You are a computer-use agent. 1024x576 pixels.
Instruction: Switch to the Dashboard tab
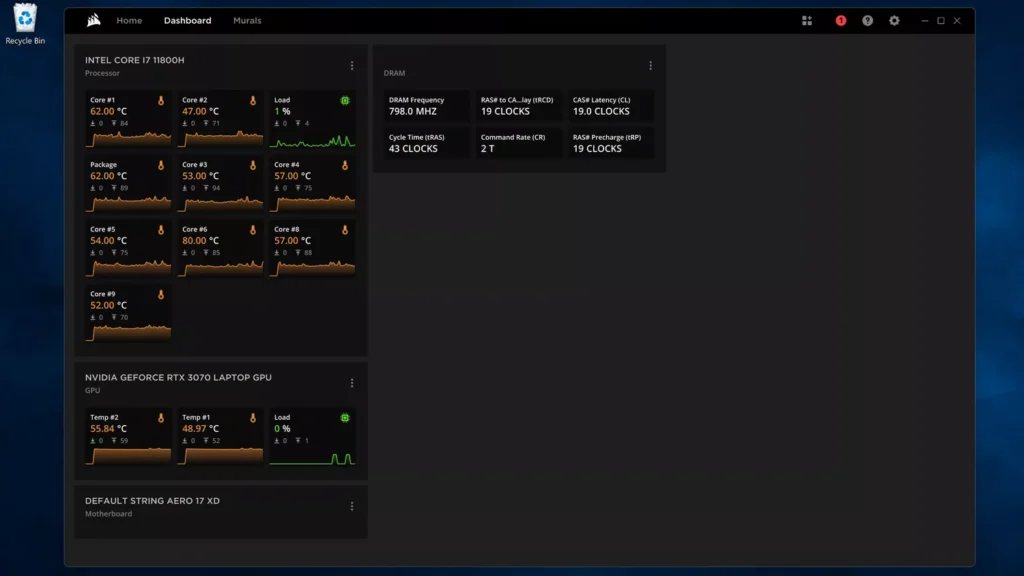[187, 20]
